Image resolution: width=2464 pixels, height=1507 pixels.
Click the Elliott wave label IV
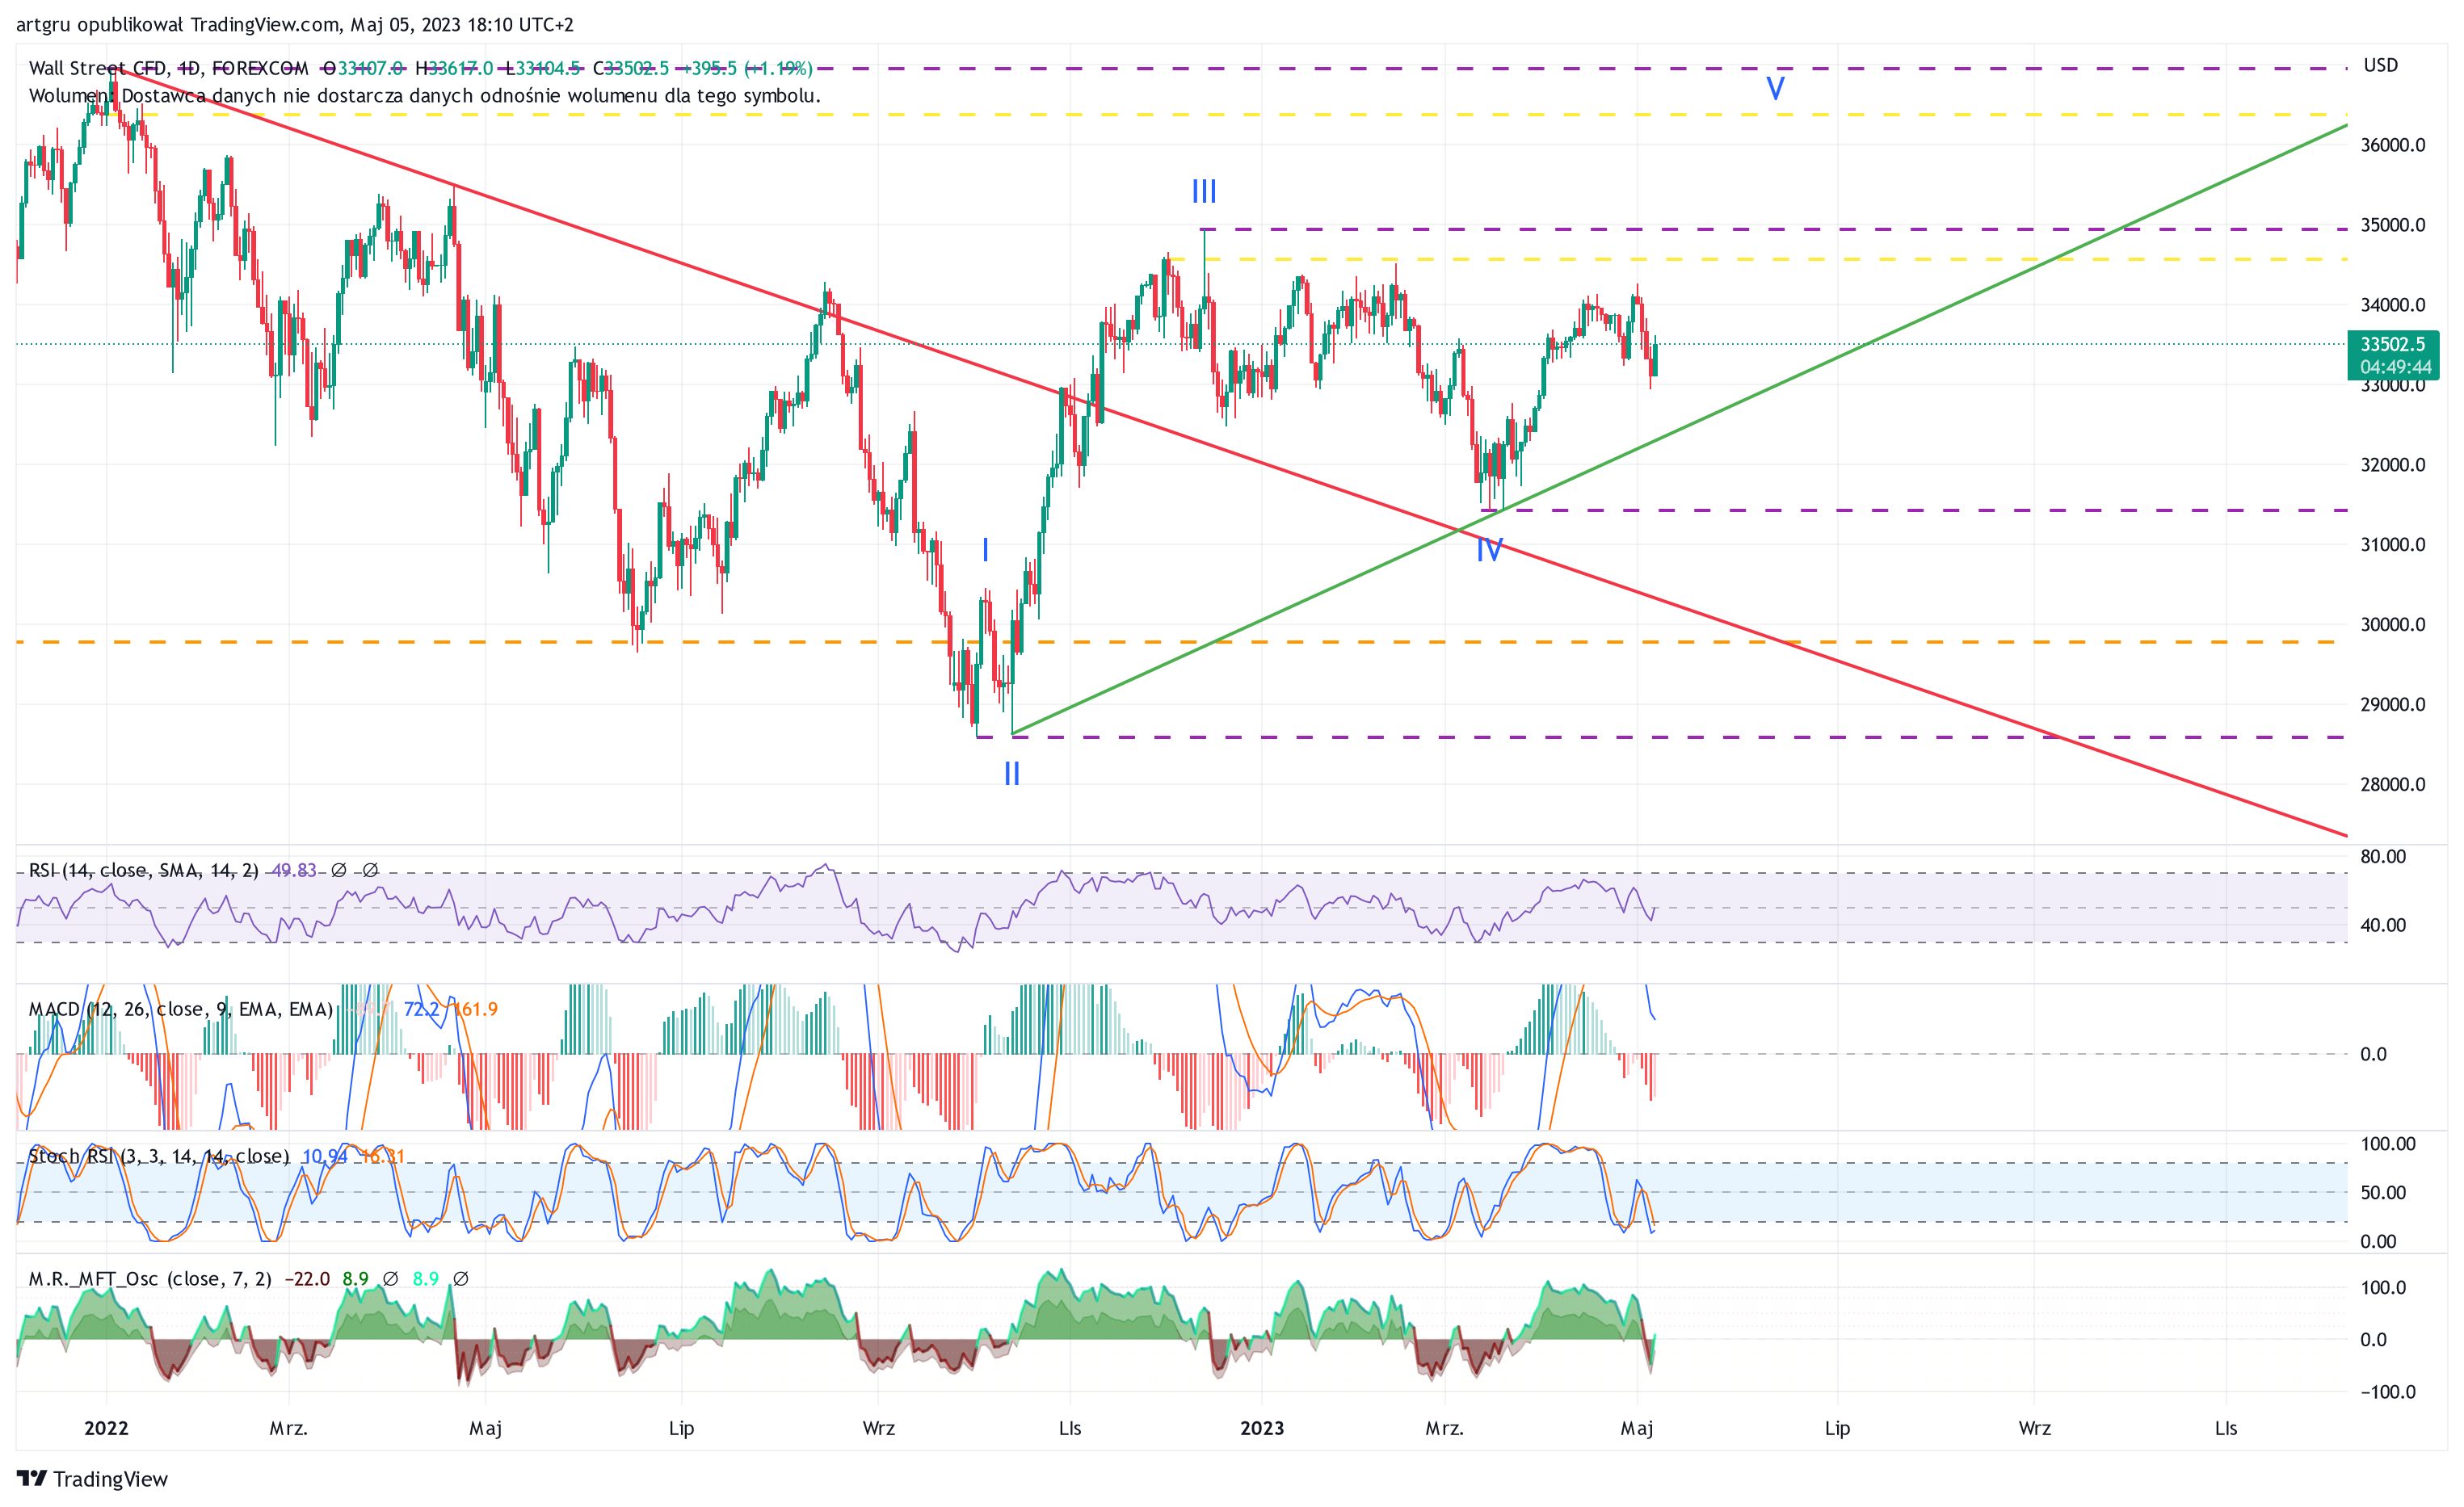[x=1489, y=550]
